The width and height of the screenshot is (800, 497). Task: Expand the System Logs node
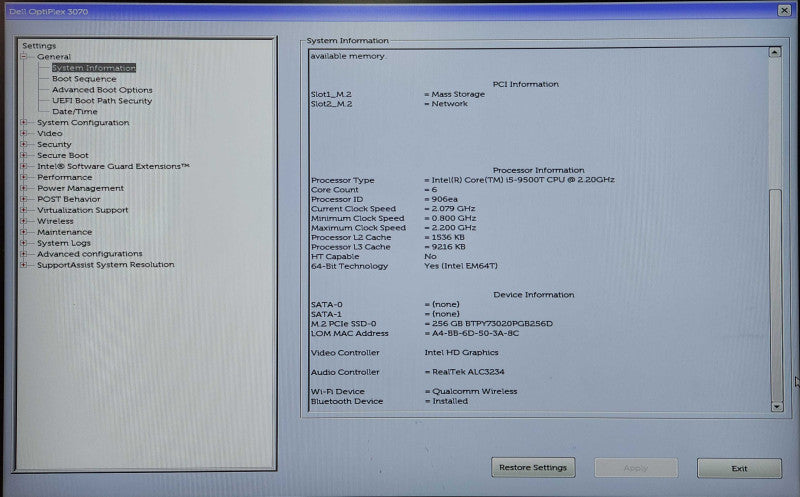pos(23,243)
